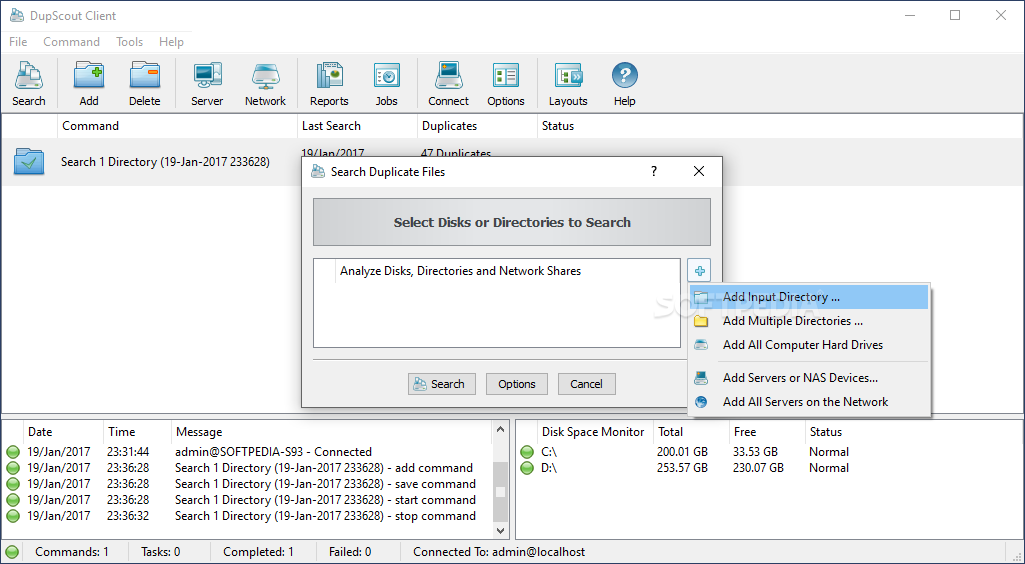
Task: Choose Add All Servers on the Network
Action: [x=809, y=402]
